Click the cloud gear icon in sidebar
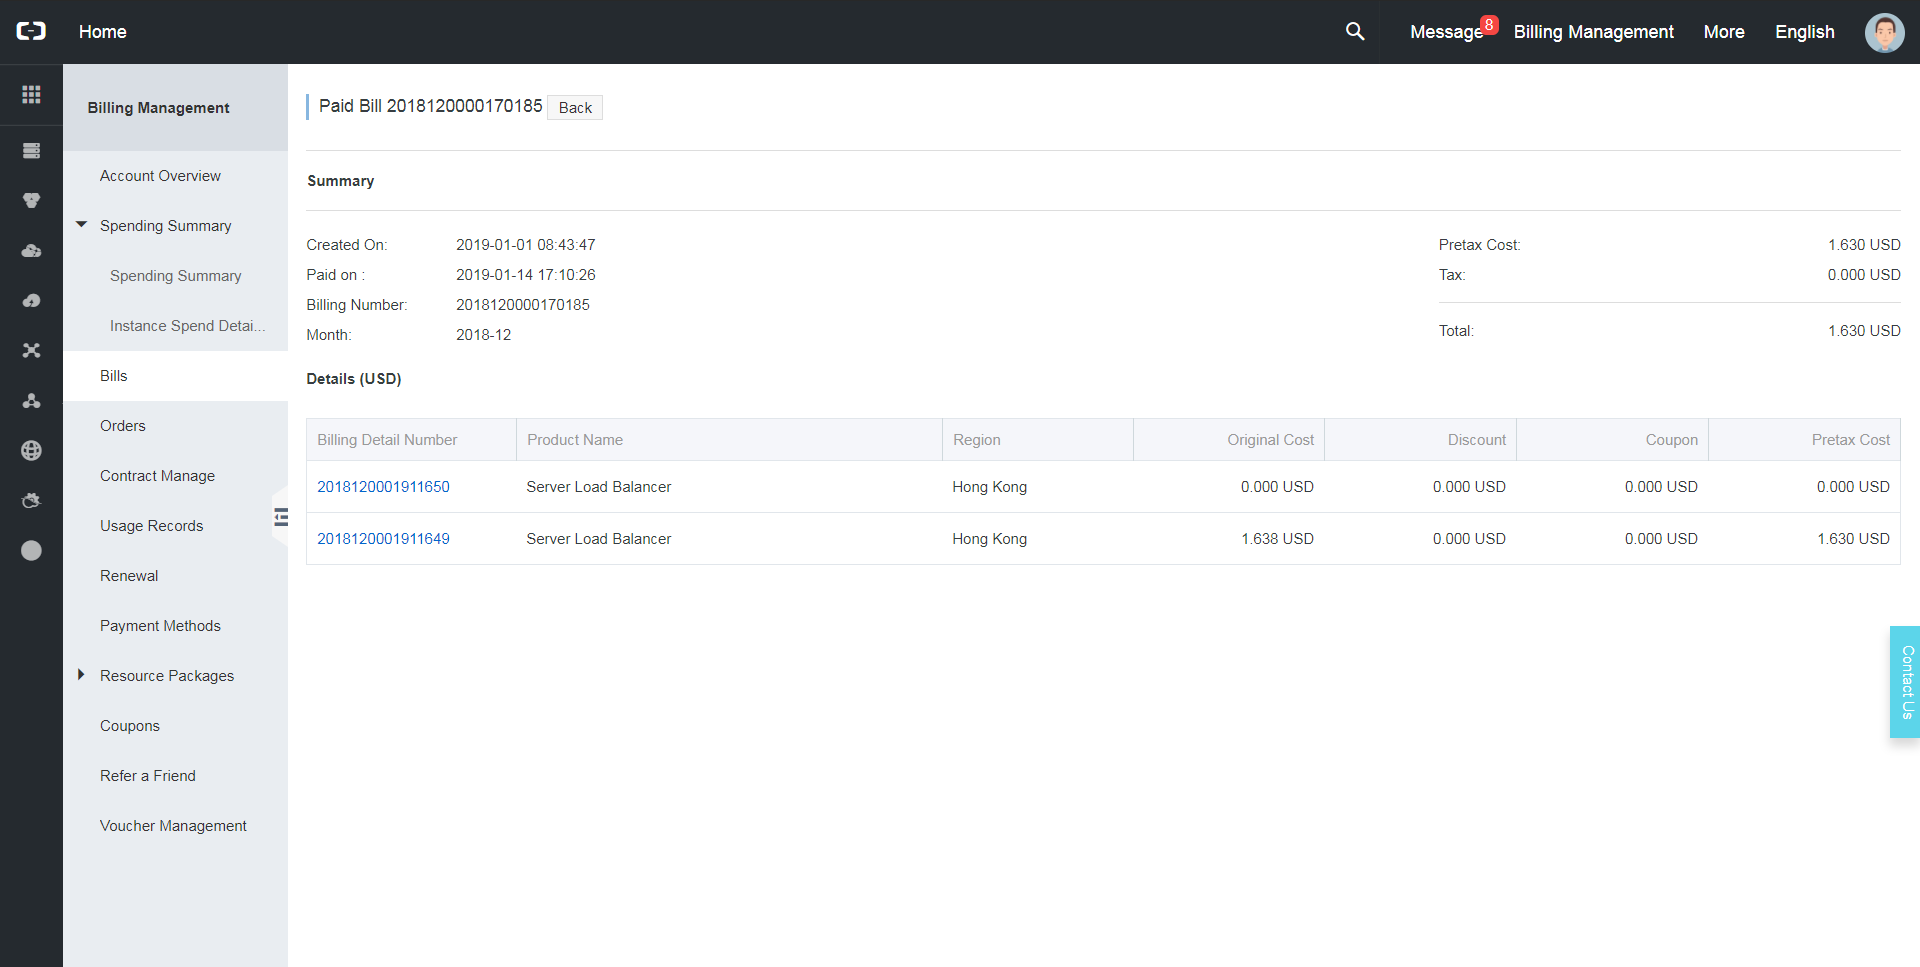This screenshot has height=967, width=1920. (31, 501)
